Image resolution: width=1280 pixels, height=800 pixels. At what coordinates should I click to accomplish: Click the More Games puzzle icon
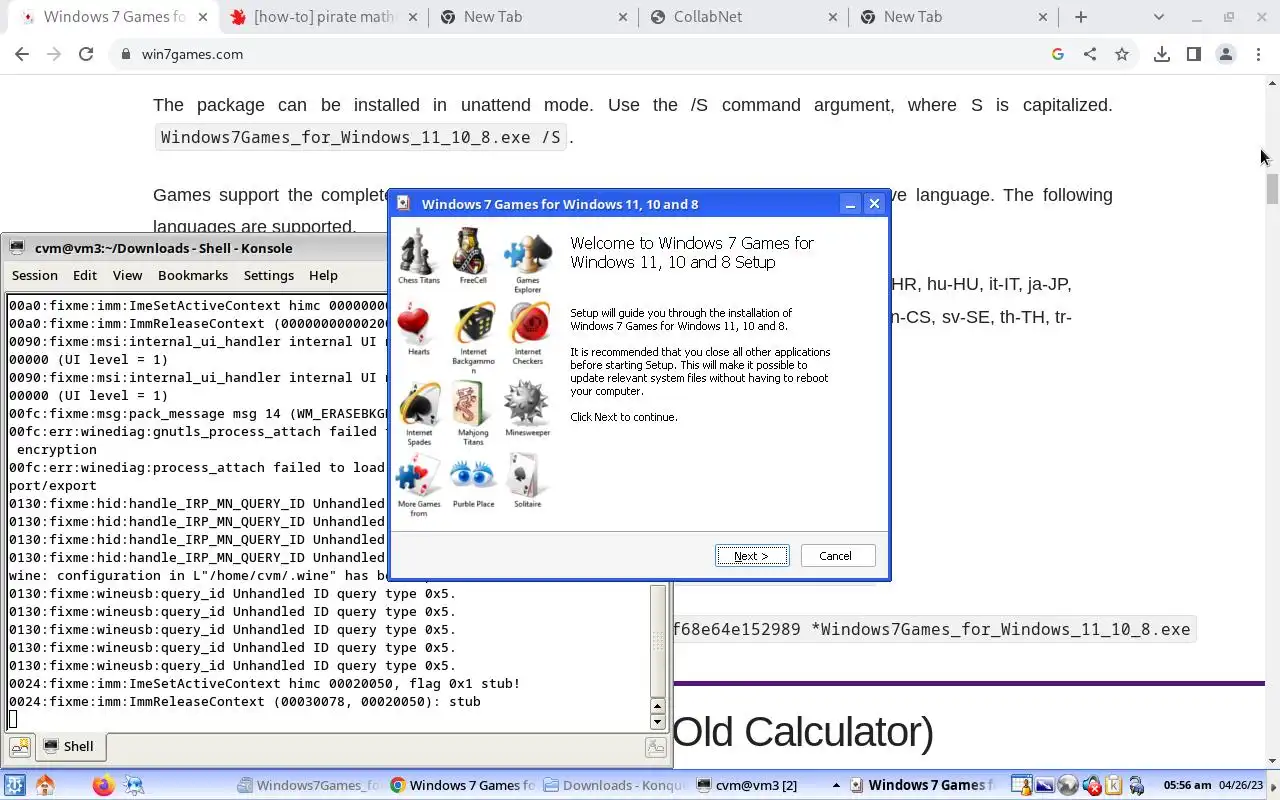coord(419,476)
